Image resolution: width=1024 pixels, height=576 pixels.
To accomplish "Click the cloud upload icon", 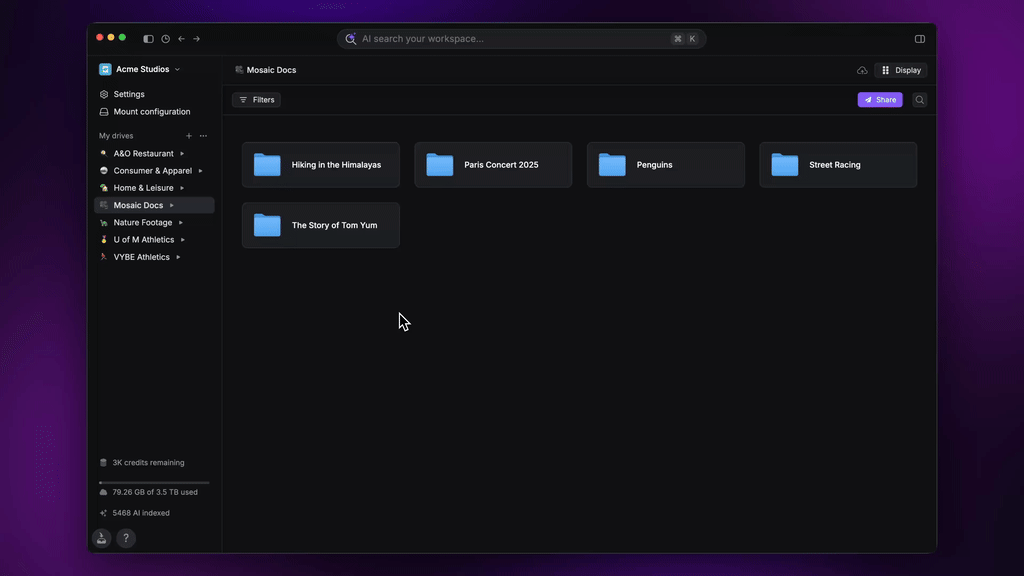I will click(862, 70).
